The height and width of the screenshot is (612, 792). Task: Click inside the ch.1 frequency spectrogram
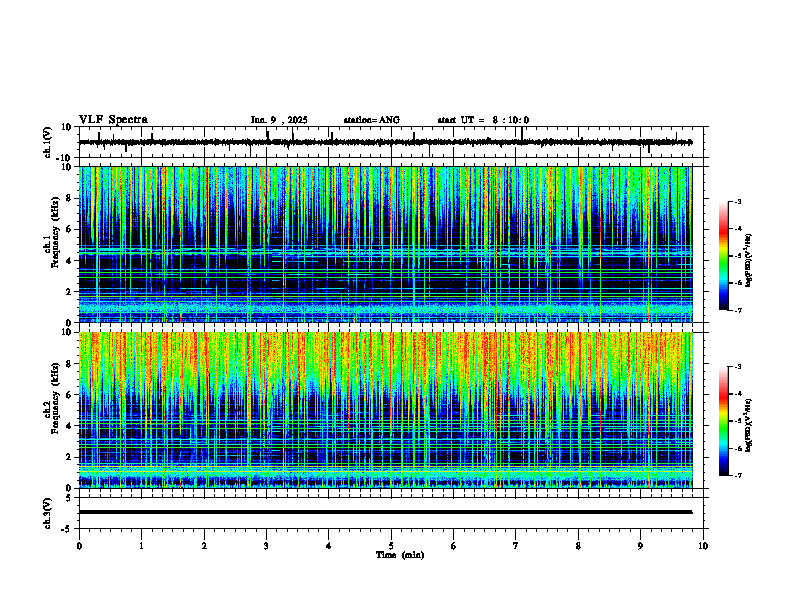pyautogui.click(x=385, y=244)
